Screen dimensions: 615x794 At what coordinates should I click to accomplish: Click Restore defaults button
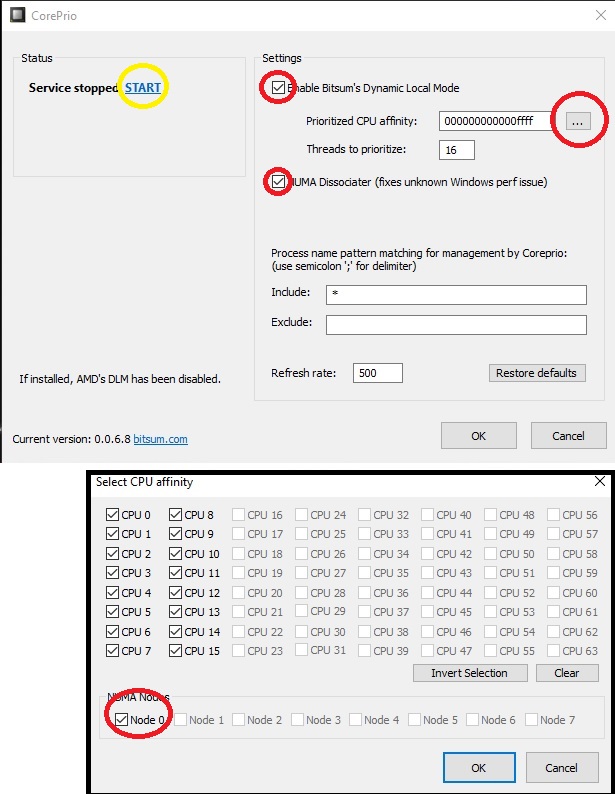coord(537,373)
